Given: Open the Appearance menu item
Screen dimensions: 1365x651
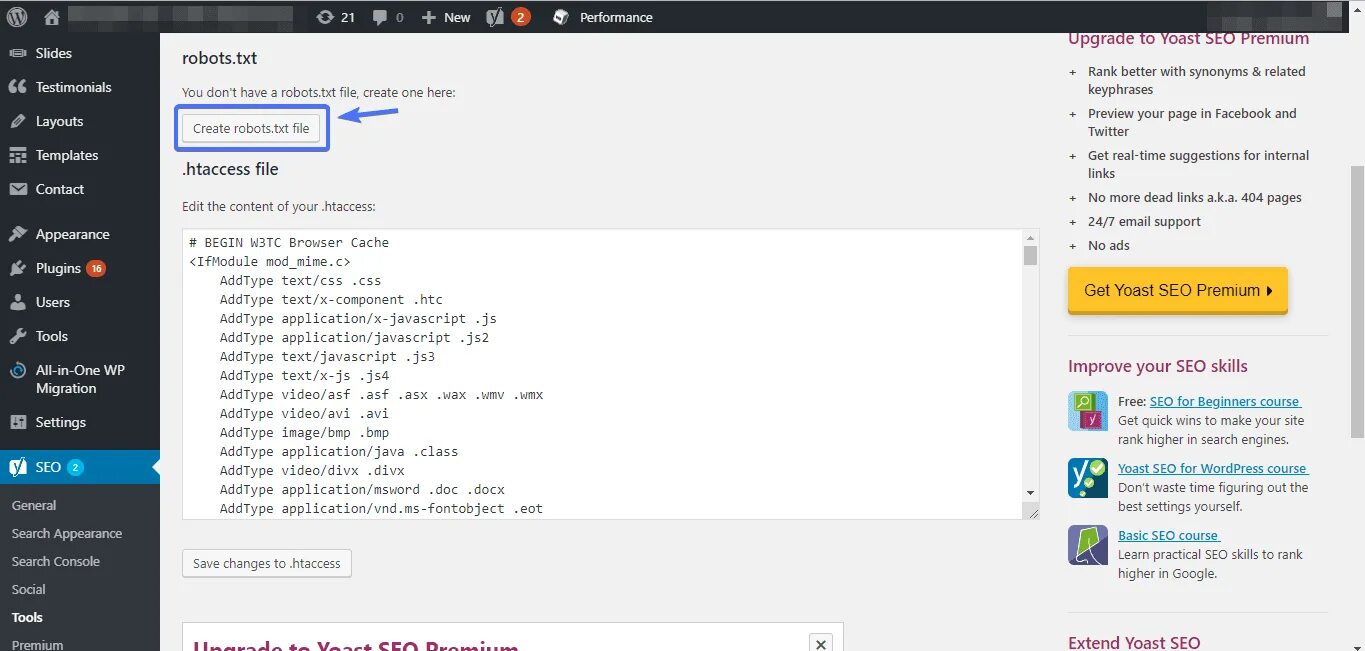Looking at the screenshot, I should click(x=73, y=234).
